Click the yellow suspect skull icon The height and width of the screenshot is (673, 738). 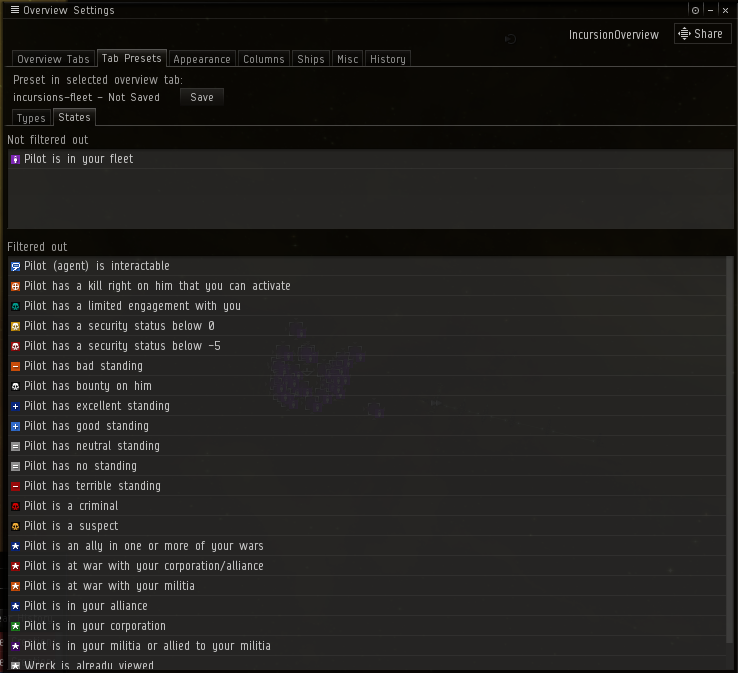click(x=16, y=527)
